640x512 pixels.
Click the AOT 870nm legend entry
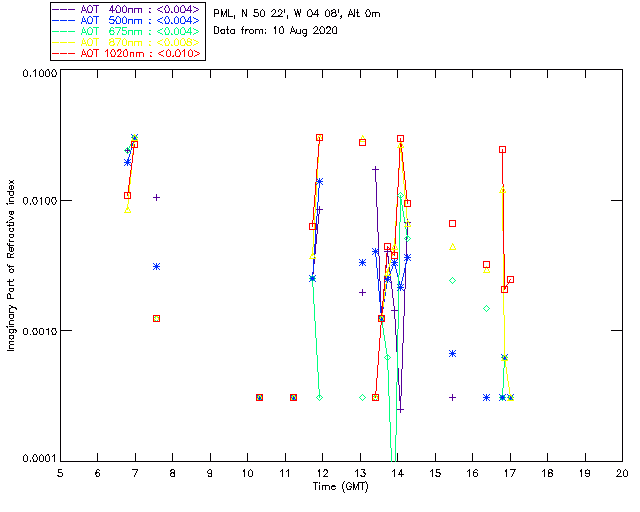[127, 42]
